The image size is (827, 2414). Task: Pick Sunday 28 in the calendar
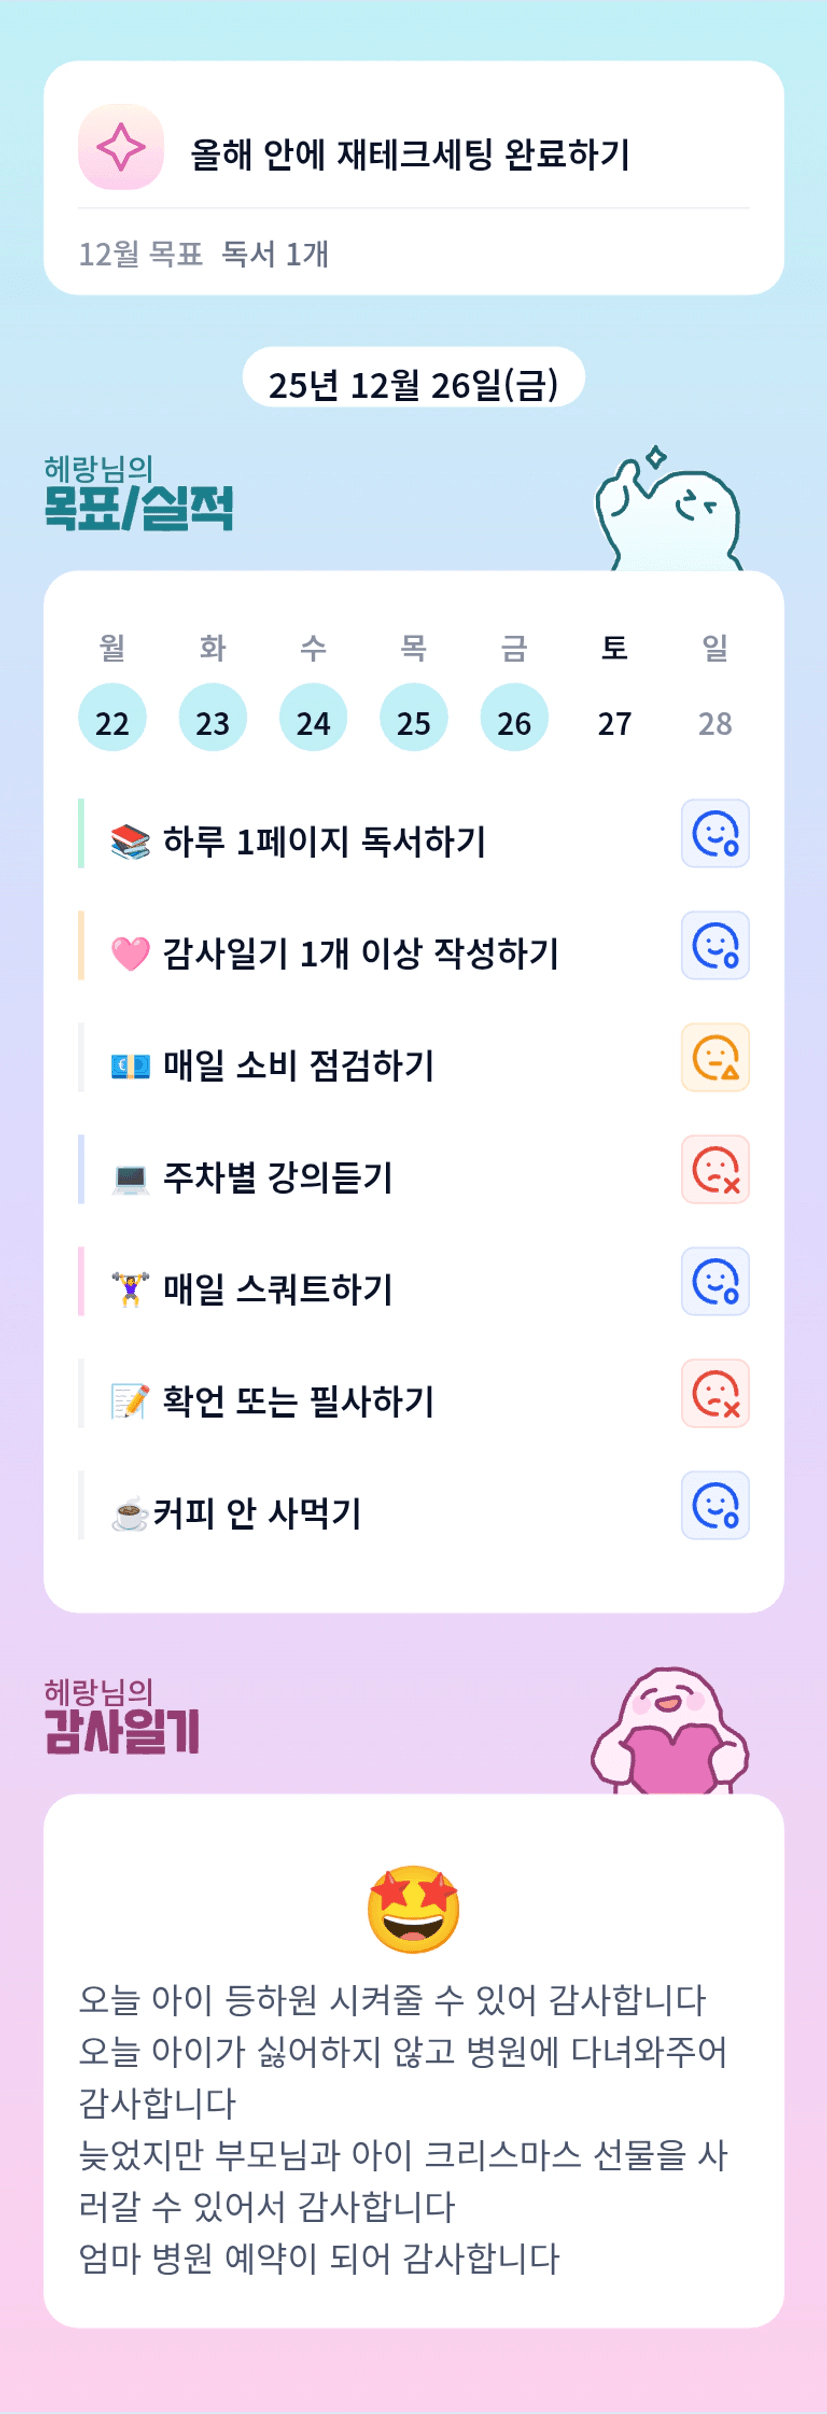coord(715,721)
